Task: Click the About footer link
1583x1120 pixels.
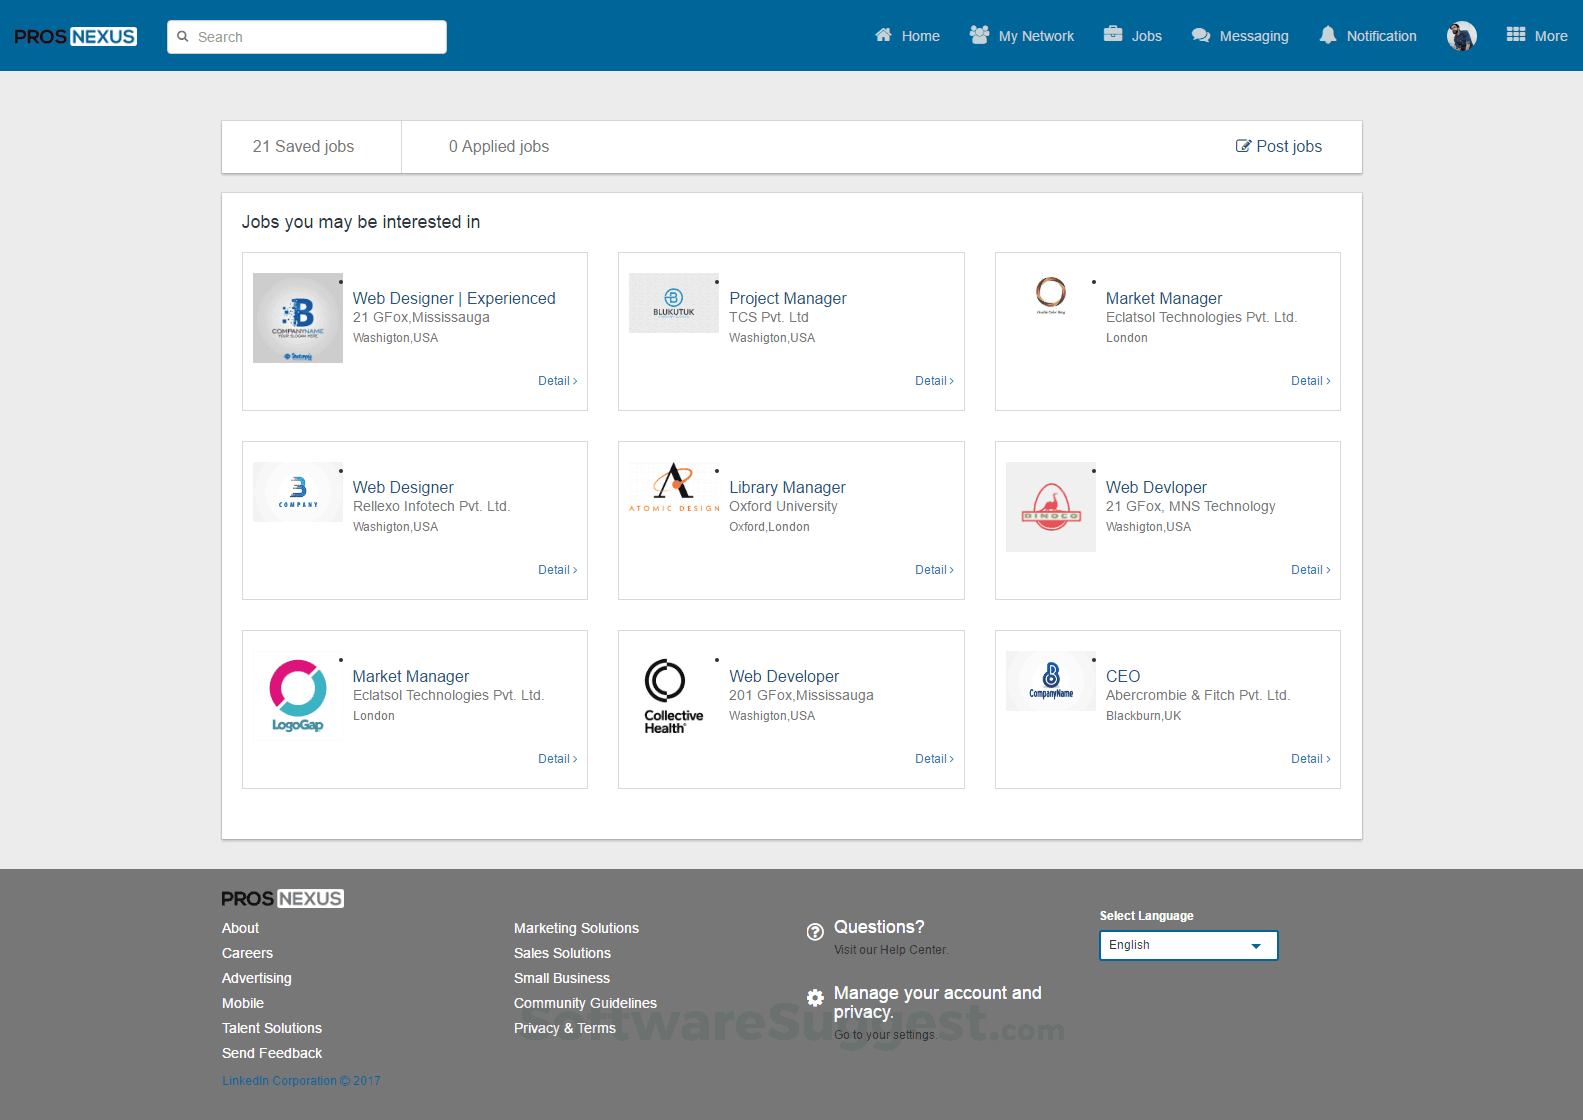Action: (240, 928)
